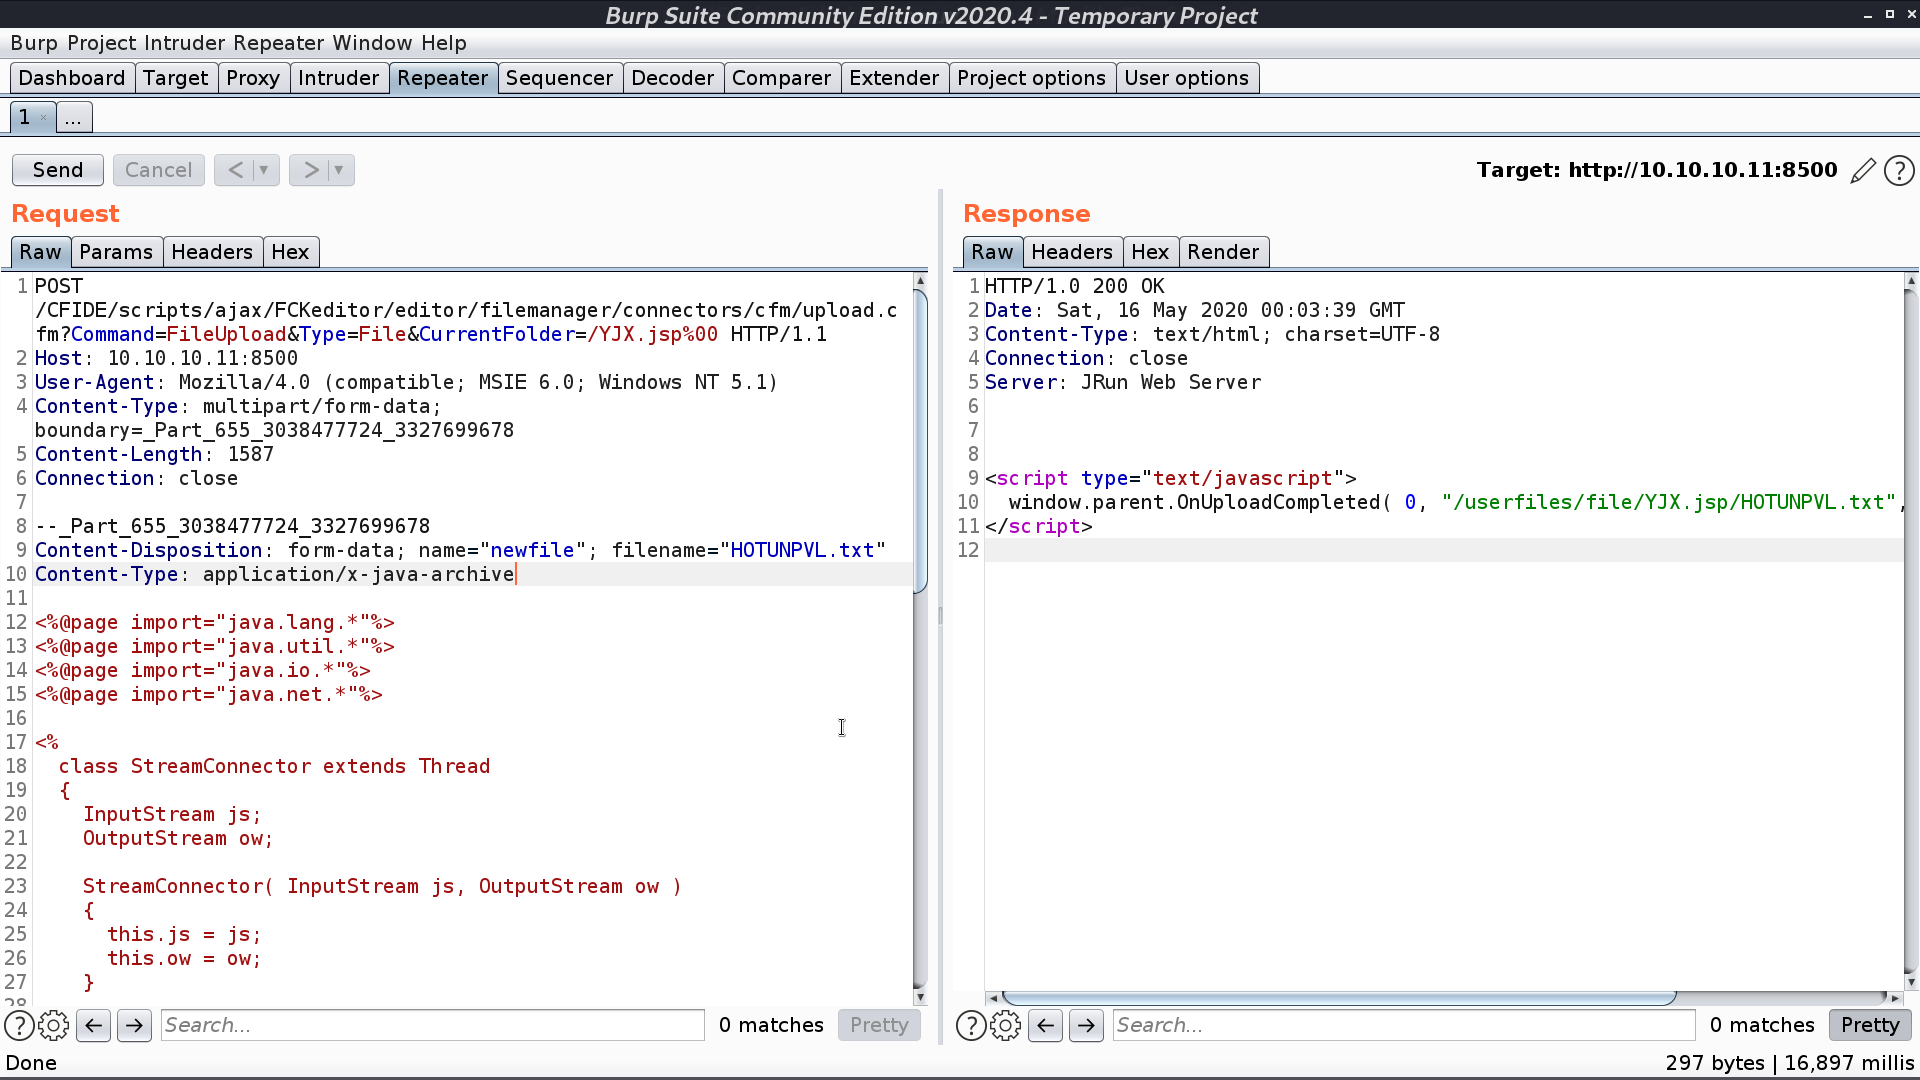Click the Content-Length value 1587
Image resolution: width=1920 pixels, height=1080 pixels.
(x=251, y=454)
